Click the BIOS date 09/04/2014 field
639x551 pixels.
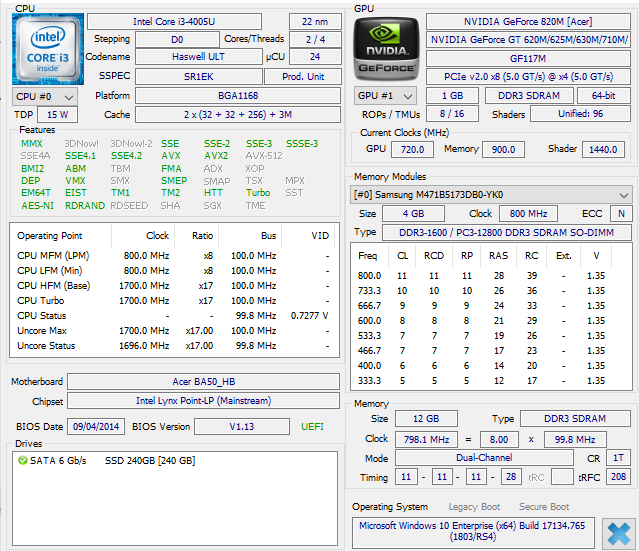click(x=96, y=427)
